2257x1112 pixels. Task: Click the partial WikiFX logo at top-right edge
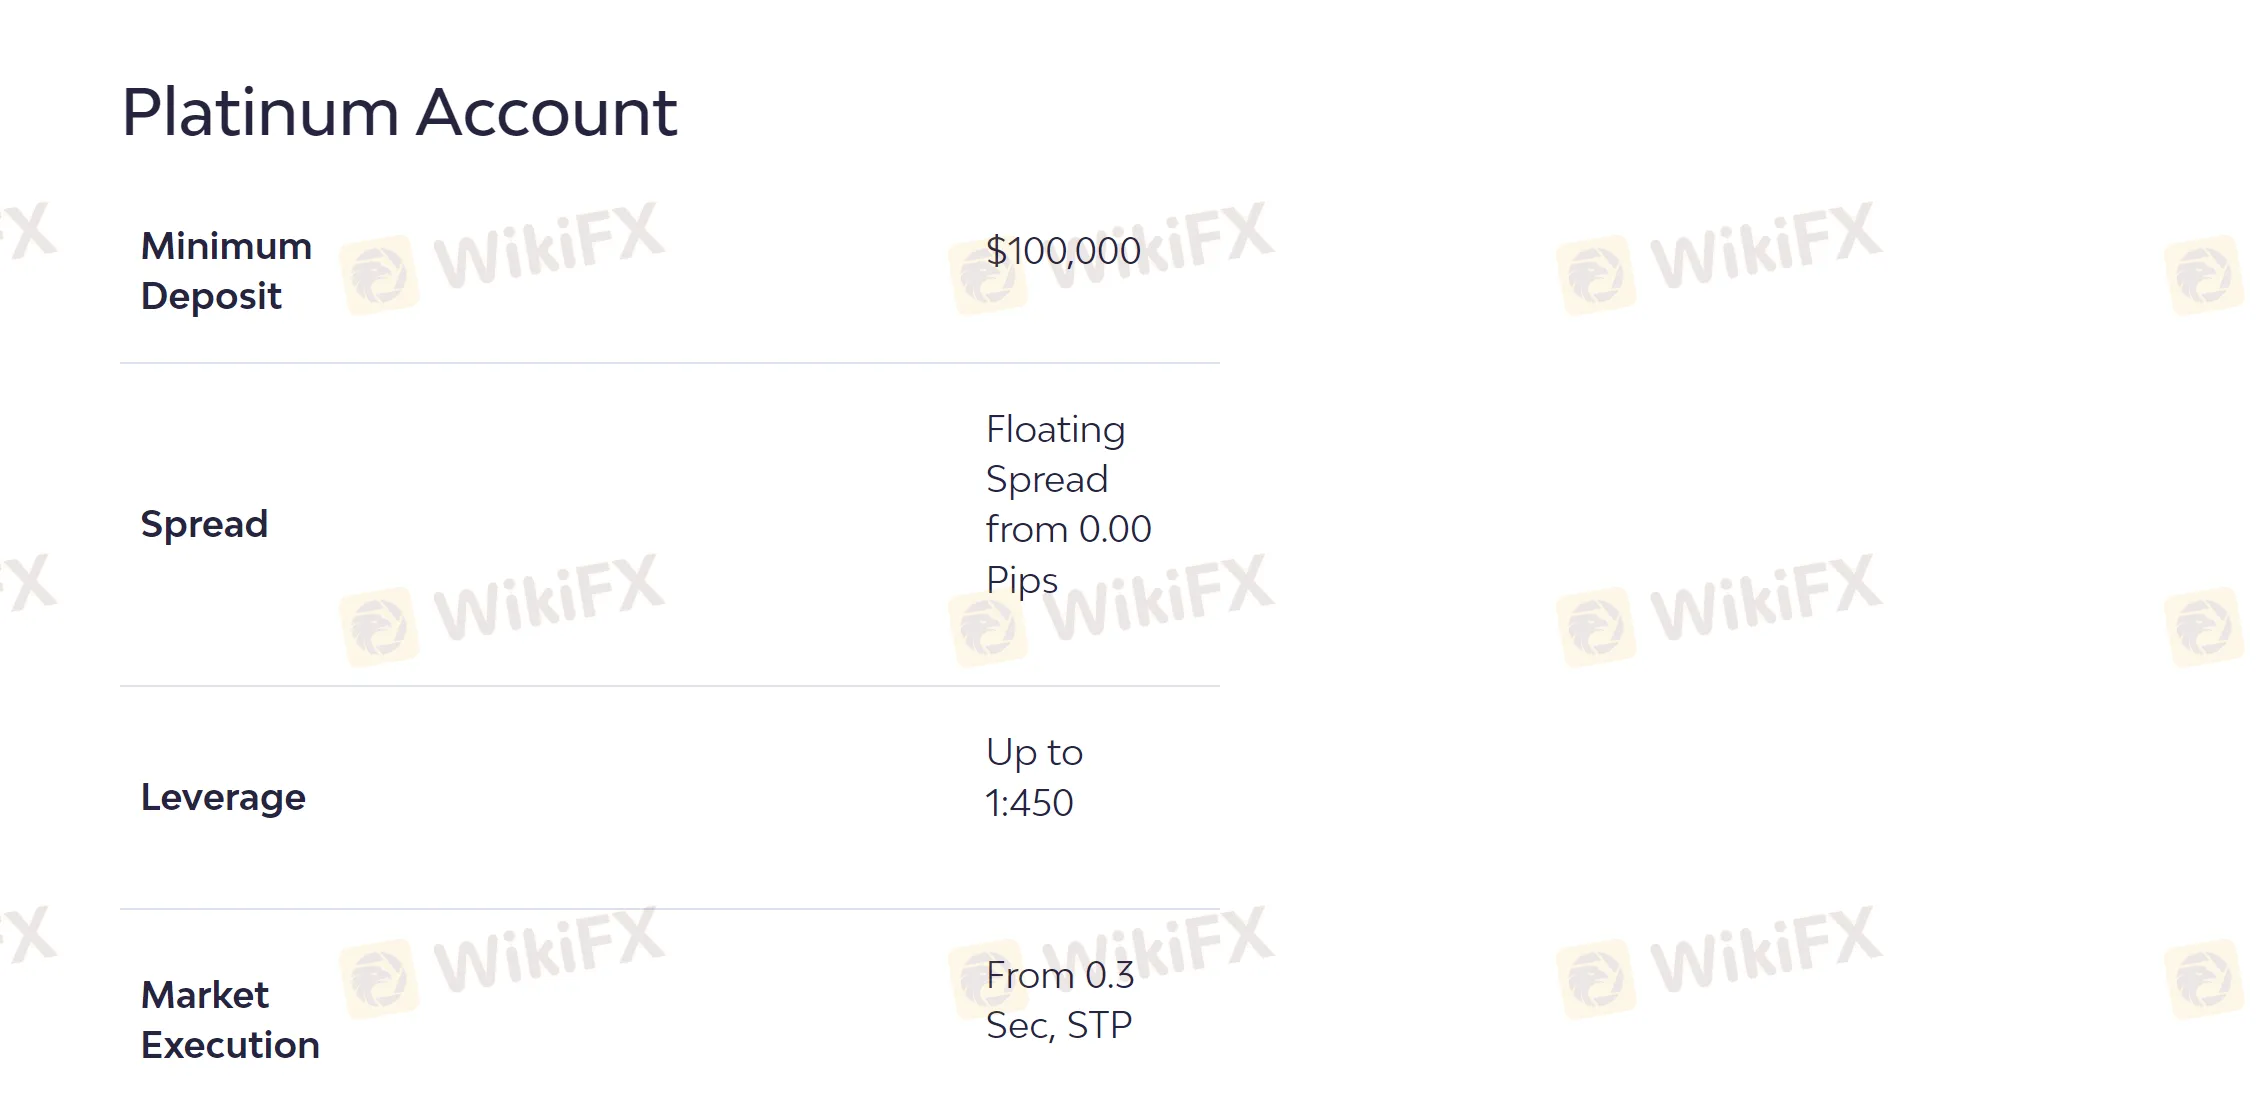pyautogui.click(x=2204, y=274)
